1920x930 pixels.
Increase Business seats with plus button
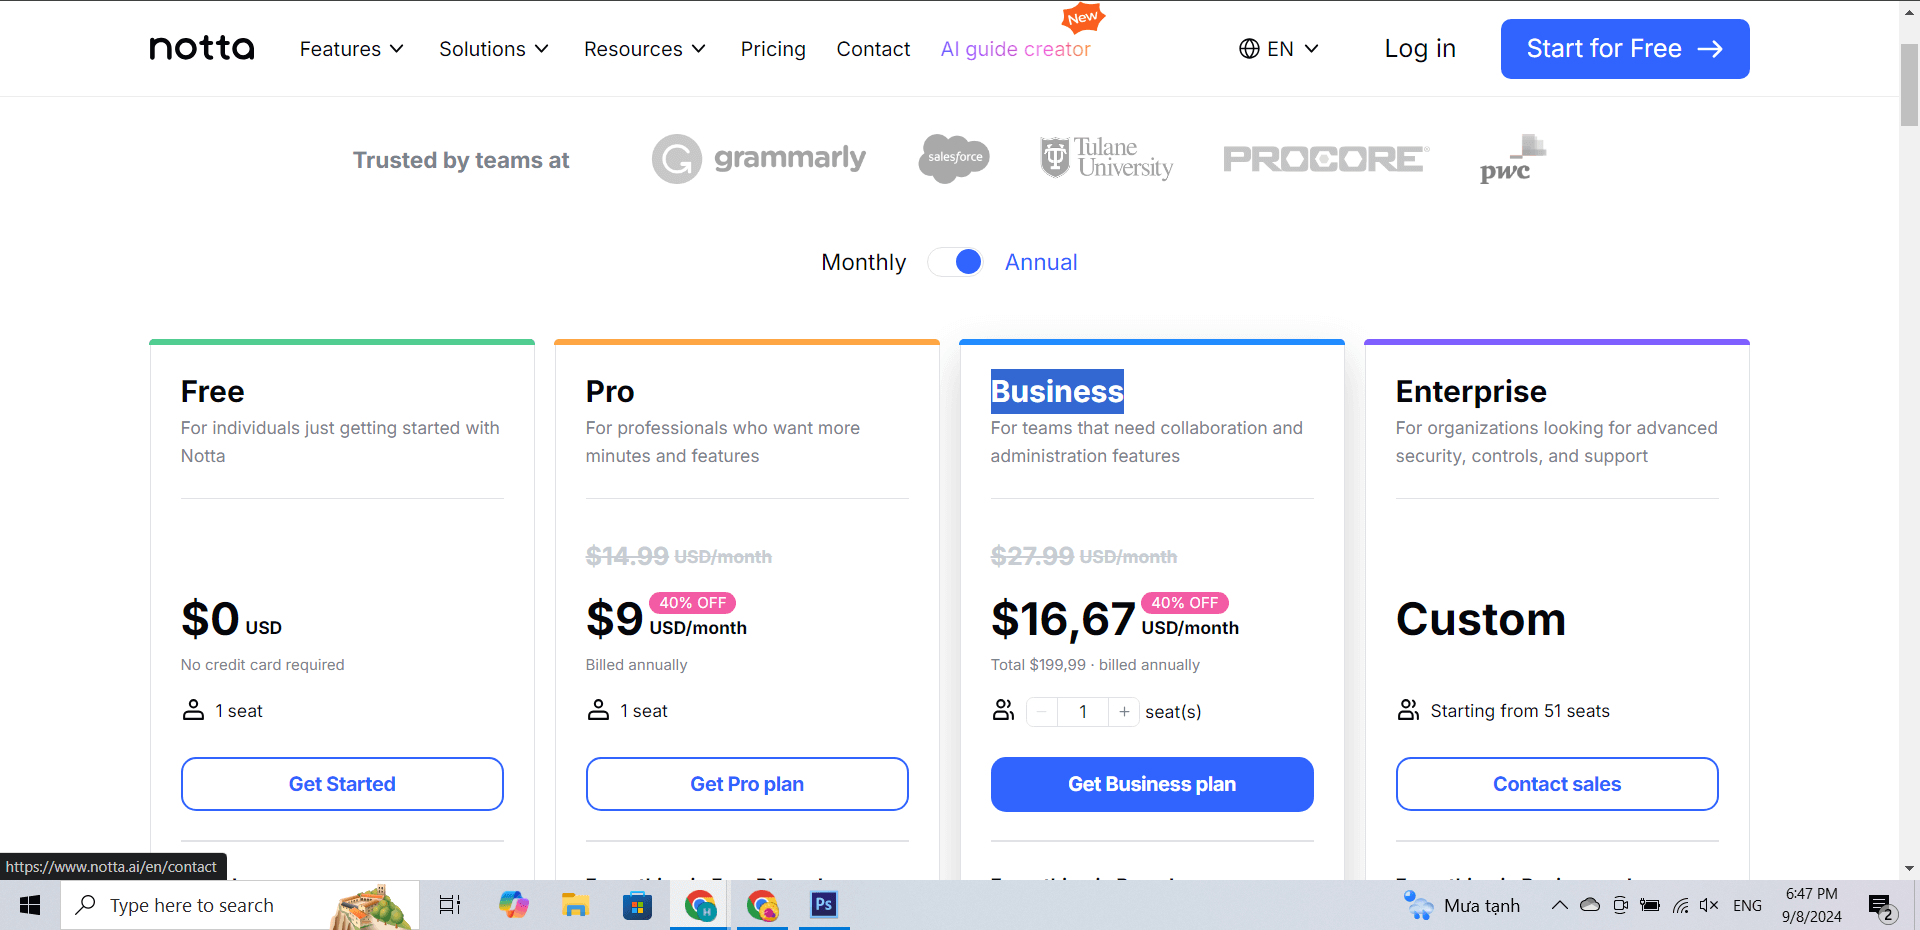pyautogui.click(x=1124, y=712)
